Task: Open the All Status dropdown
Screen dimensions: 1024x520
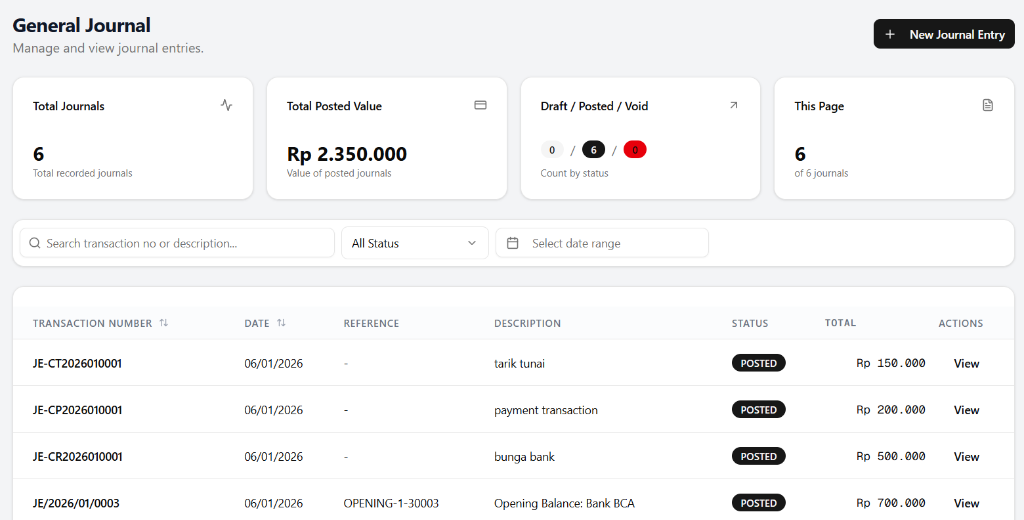Action: coord(414,243)
